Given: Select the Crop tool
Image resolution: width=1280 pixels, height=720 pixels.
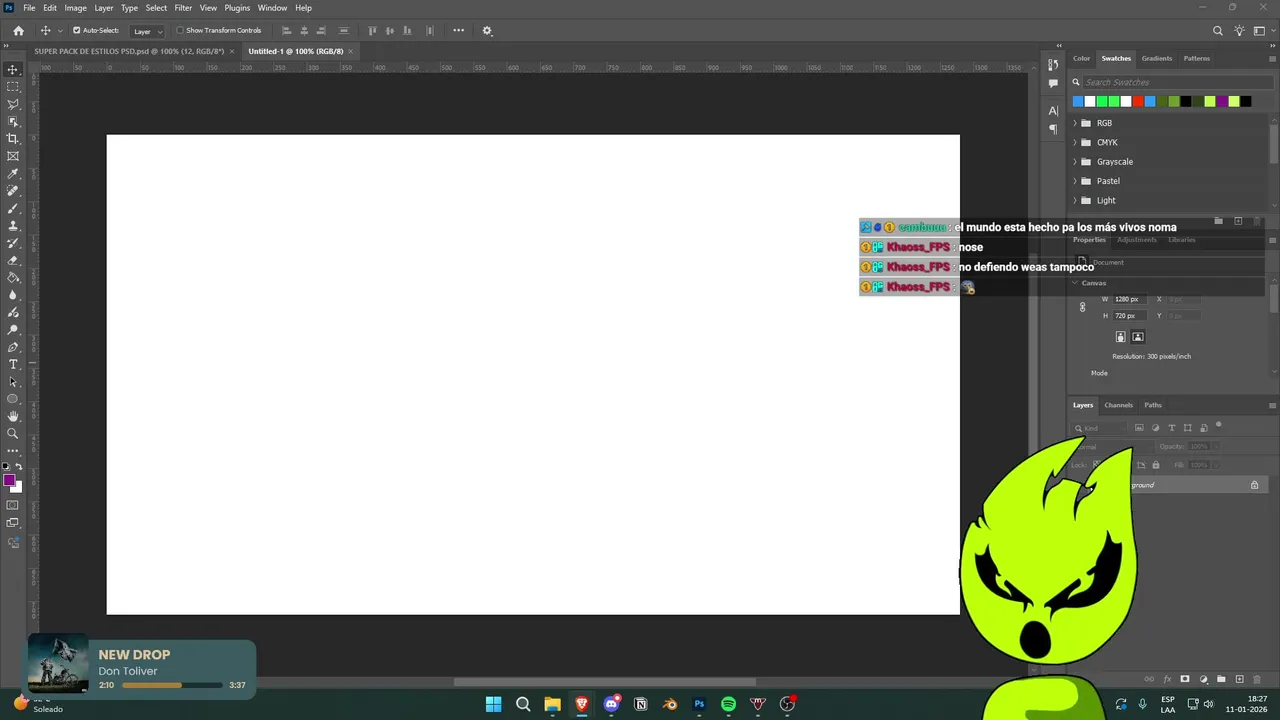Looking at the screenshot, I should pos(13,139).
